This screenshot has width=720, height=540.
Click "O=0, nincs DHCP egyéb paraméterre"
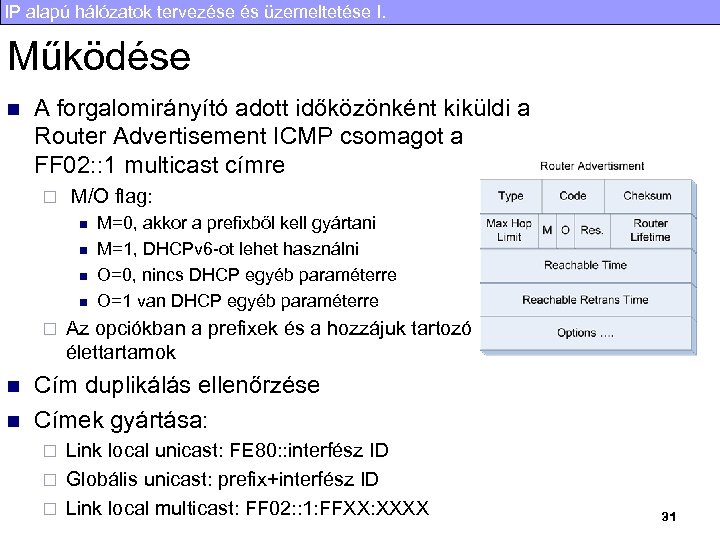(247, 275)
